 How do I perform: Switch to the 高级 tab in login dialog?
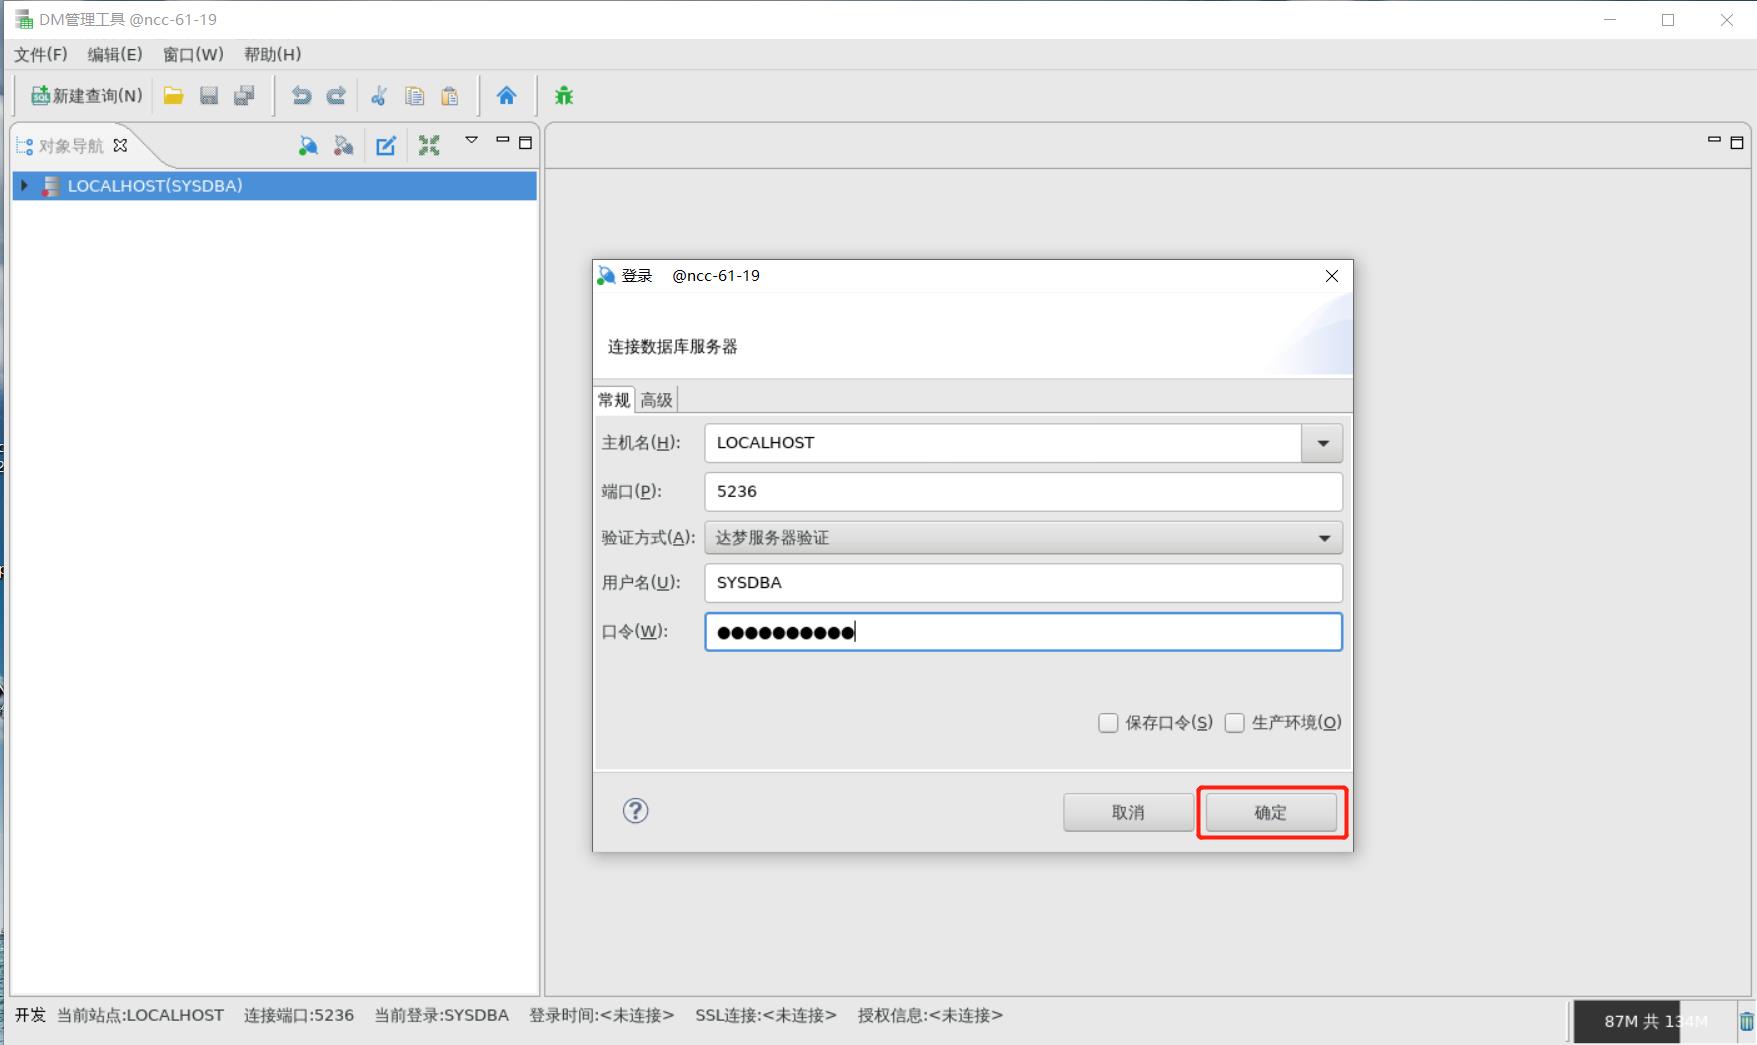pyautogui.click(x=657, y=400)
